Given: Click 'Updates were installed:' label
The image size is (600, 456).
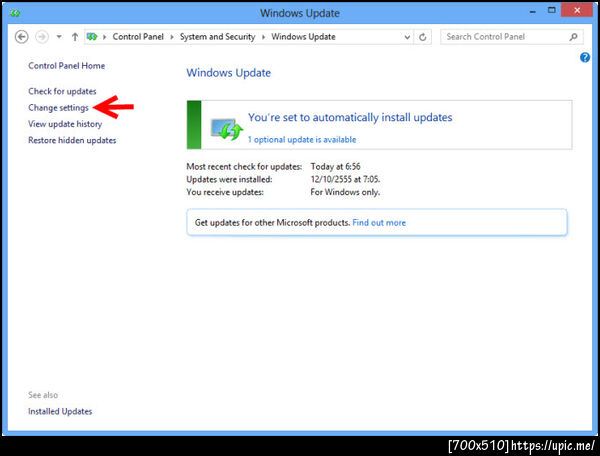Looking at the screenshot, I should [229, 179].
